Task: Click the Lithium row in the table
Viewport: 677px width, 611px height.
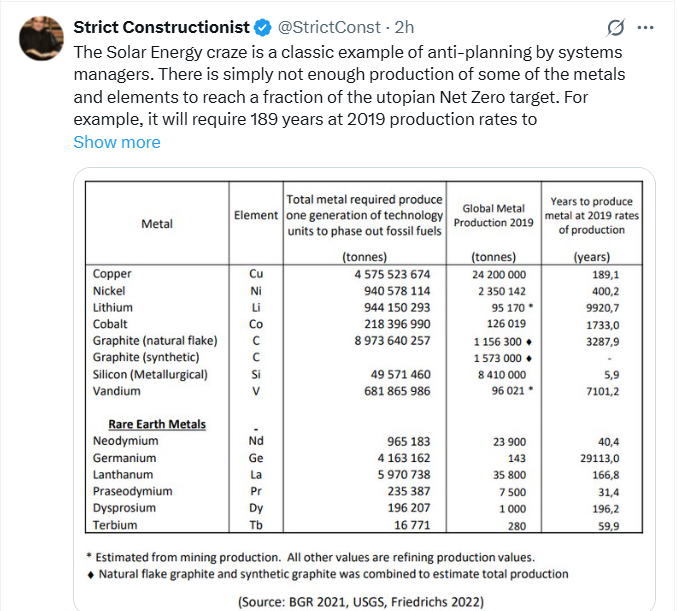Action: pyautogui.click(x=112, y=307)
